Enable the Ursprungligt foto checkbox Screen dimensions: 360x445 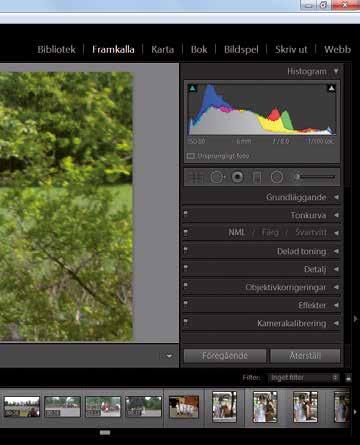click(x=190, y=156)
